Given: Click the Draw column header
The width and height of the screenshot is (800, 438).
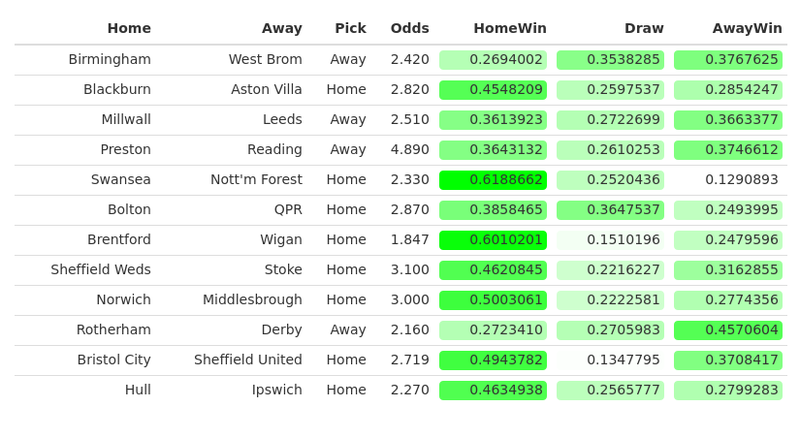Looking at the screenshot, I should click(644, 28).
